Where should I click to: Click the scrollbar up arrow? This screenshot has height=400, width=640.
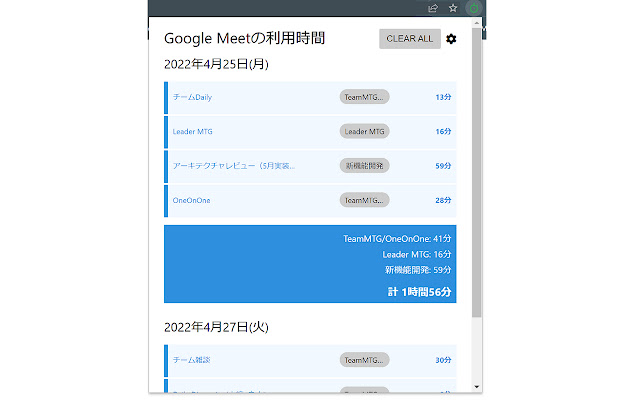[x=476, y=23]
